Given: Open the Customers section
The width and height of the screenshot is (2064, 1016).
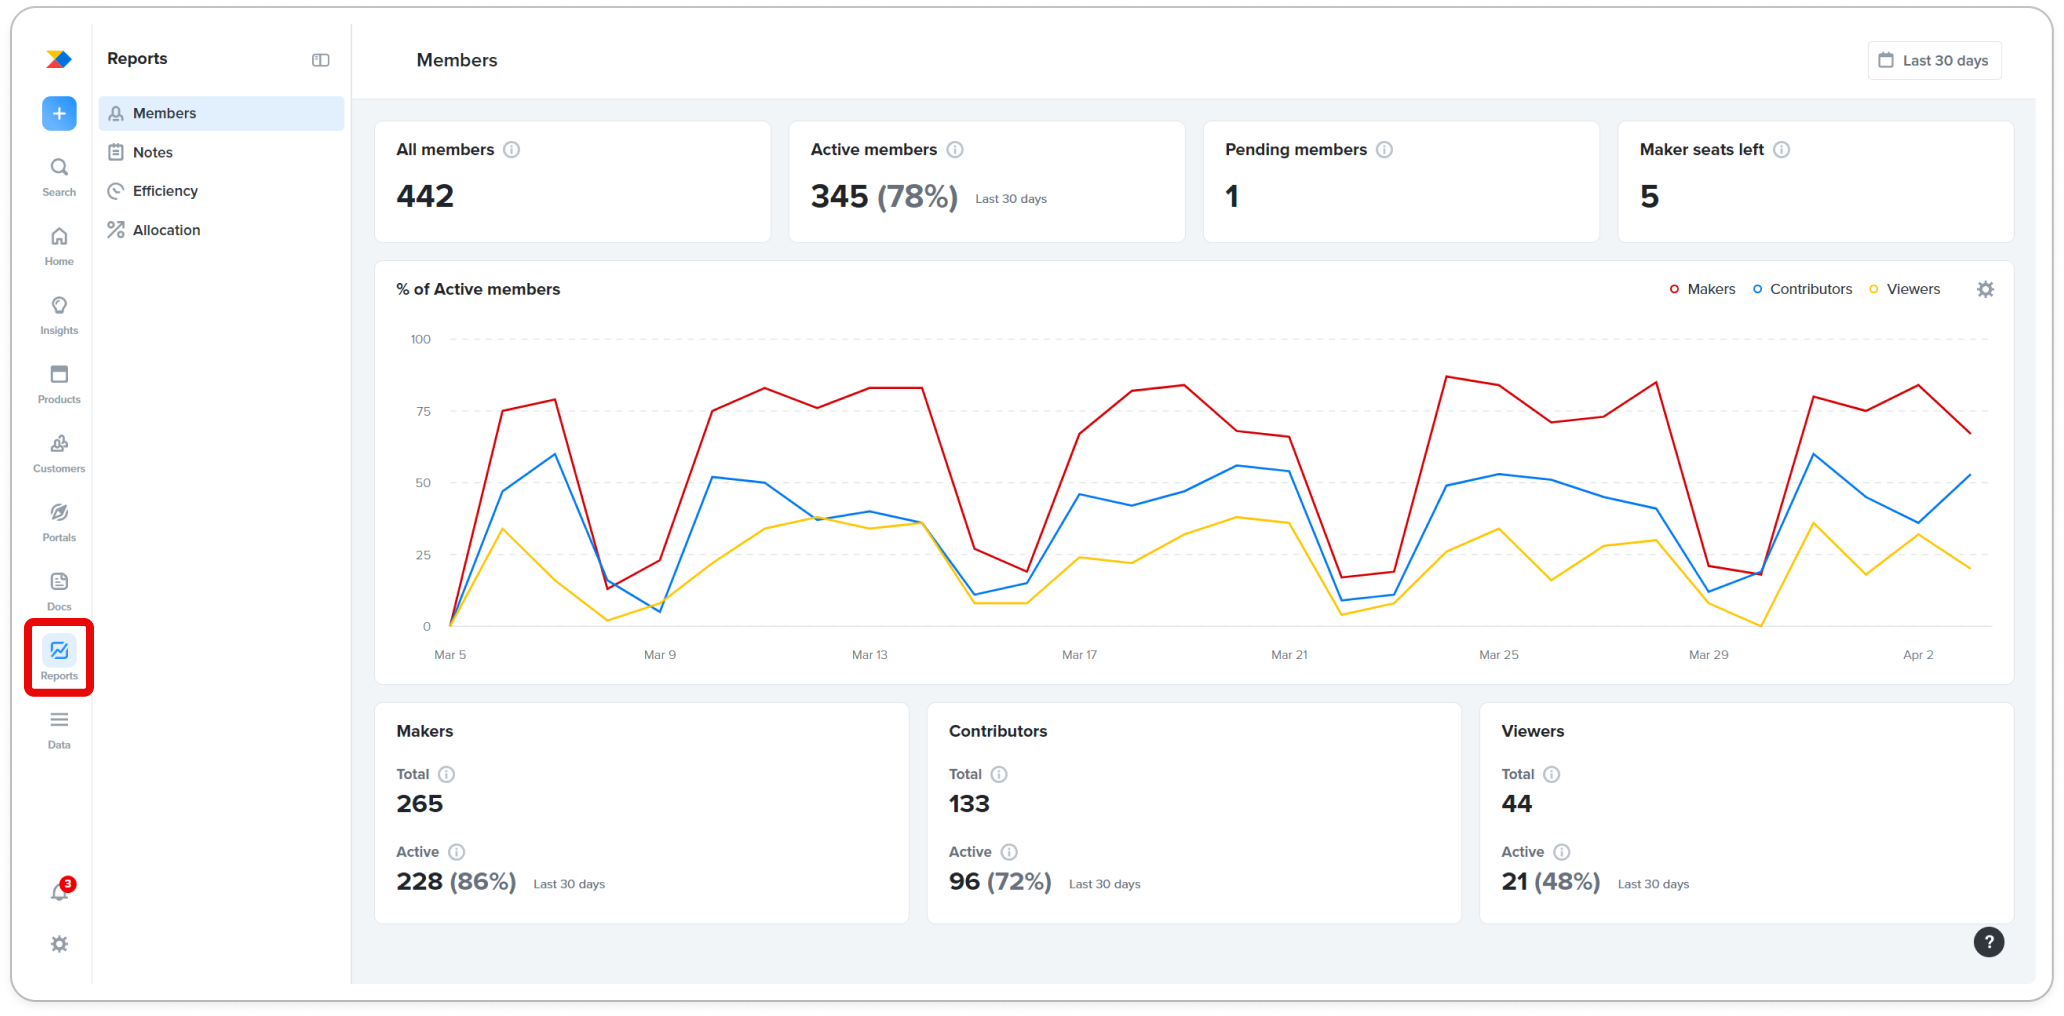Looking at the screenshot, I should (59, 453).
